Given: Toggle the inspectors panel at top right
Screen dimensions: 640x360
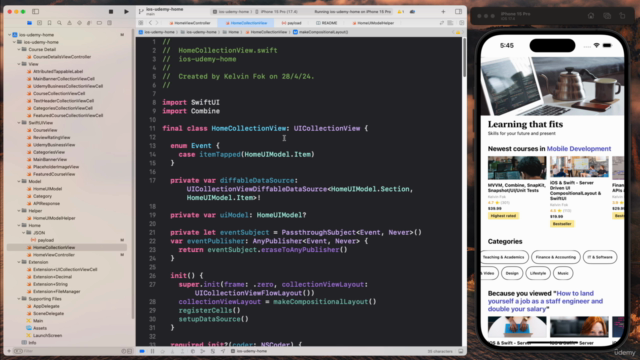Looking at the screenshot, I should 458,12.
